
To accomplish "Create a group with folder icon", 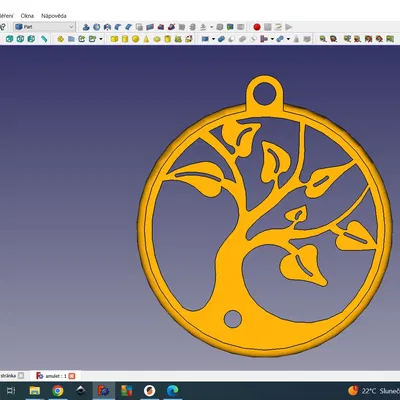I will pos(71,39).
